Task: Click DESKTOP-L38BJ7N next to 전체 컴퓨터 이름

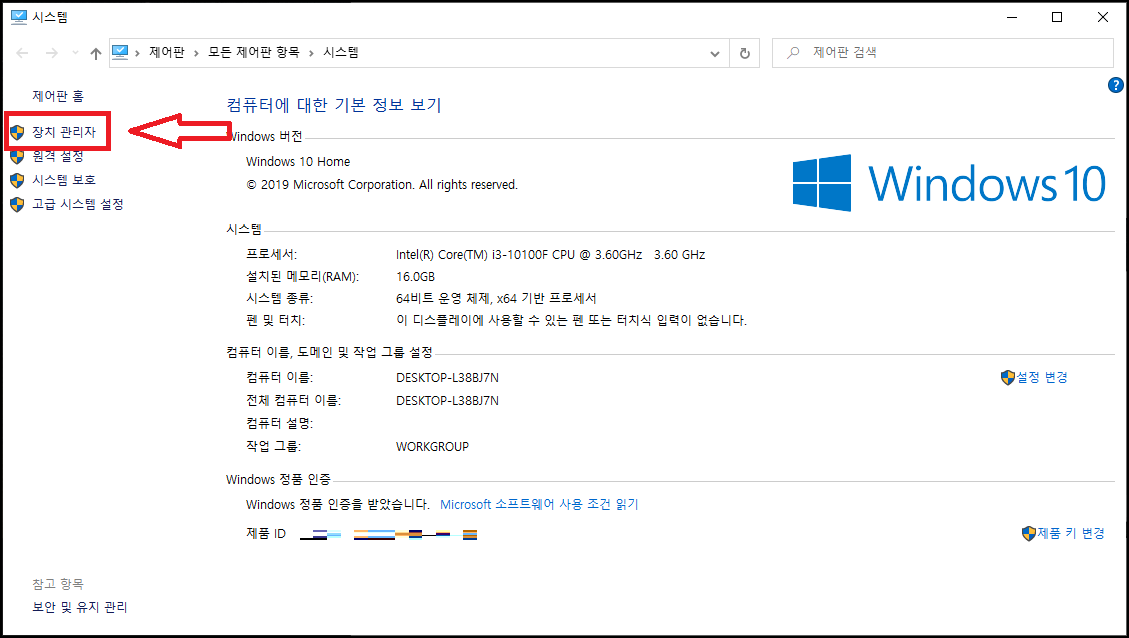Action: tap(447, 400)
